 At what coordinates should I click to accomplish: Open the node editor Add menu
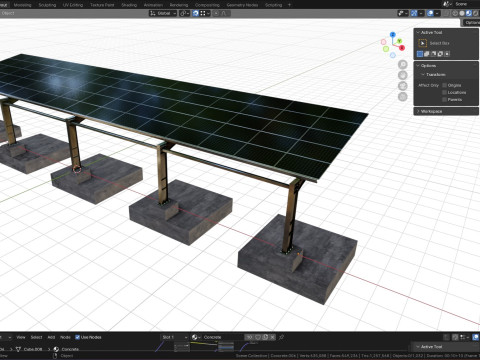(x=51, y=337)
